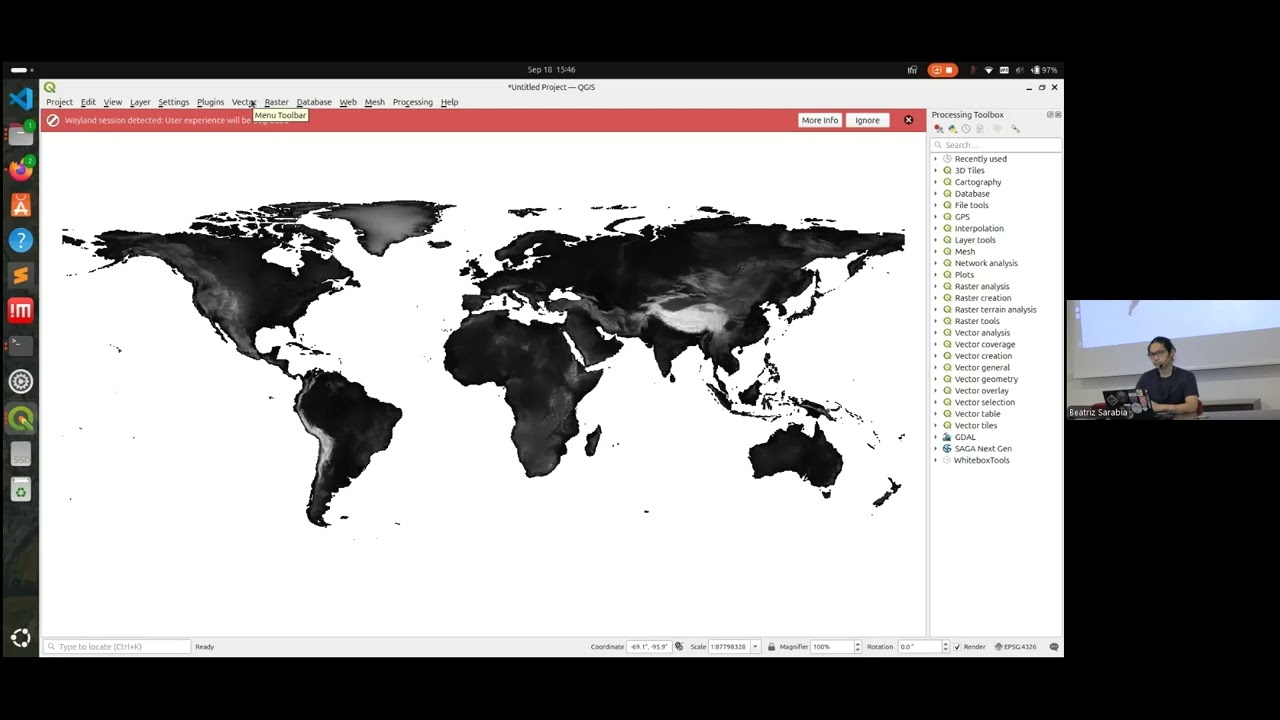Open the View menu
The image size is (1280, 720).
pos(112,102)
